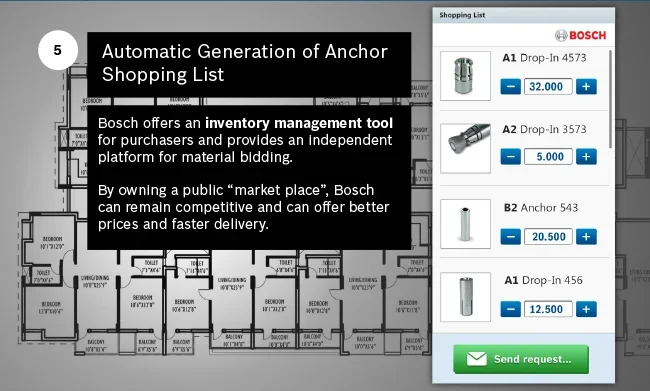The height and width of the screenshot is (391, 650).
Task: Open A1 Drop-In 456 product thumbnail
Action: 465,297
